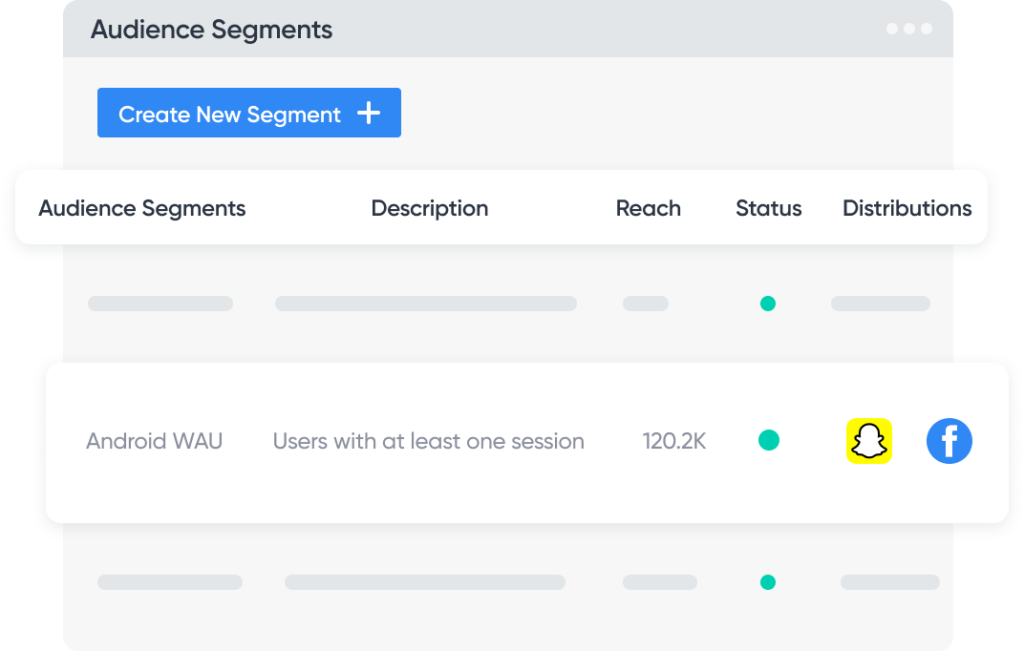
Task: Click the Facebook distribution icon
Action: pos(948,441)
